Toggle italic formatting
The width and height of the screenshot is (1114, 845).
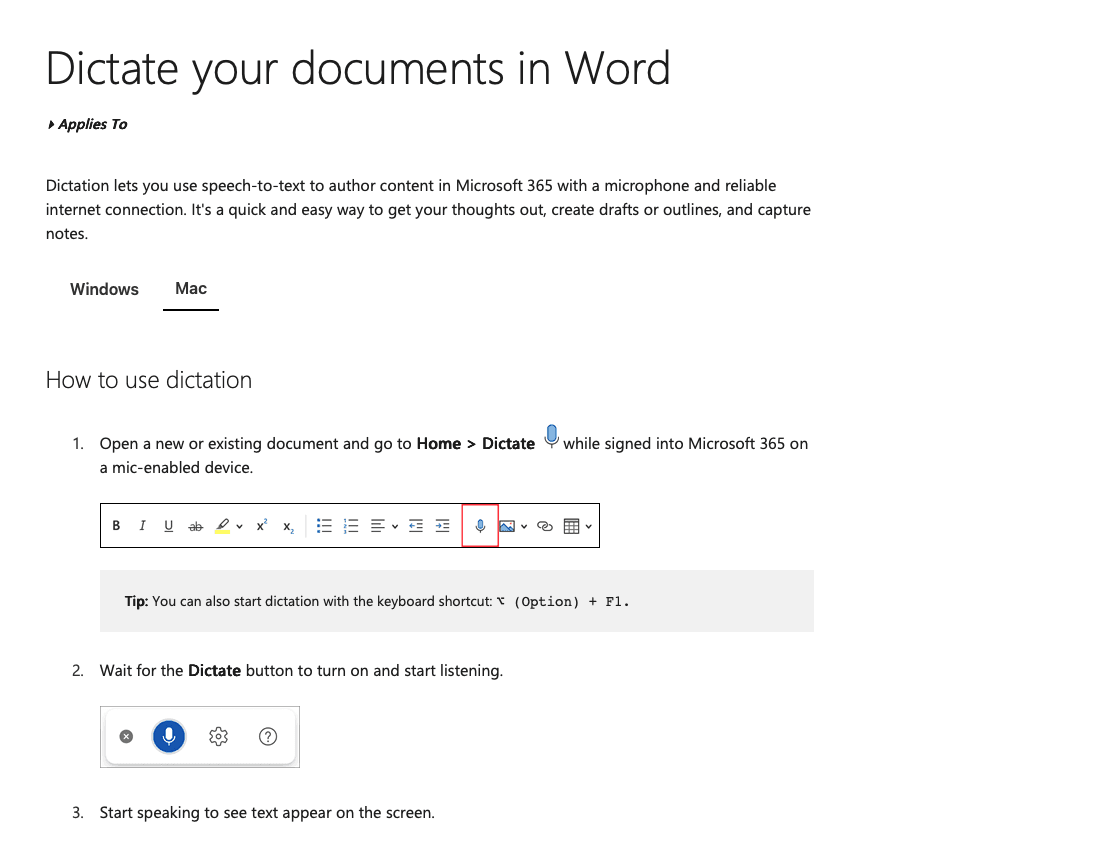(x=142, y=525)
